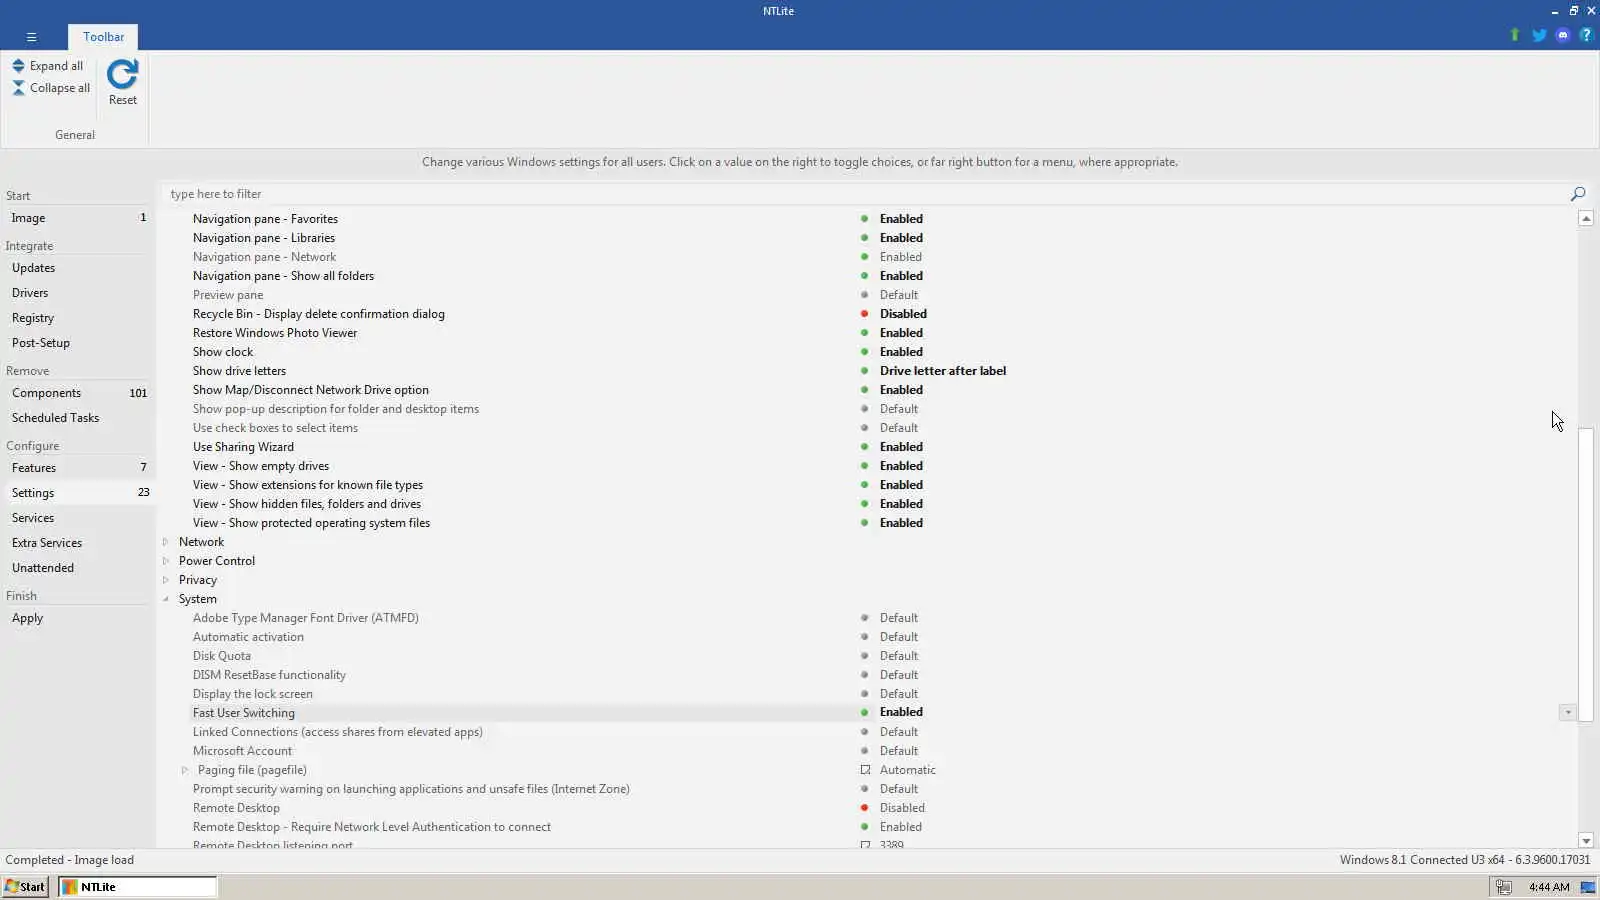Click the system tray network icon
The height and width of the screenshot is (900, 1600).
tap(1503, 887)
